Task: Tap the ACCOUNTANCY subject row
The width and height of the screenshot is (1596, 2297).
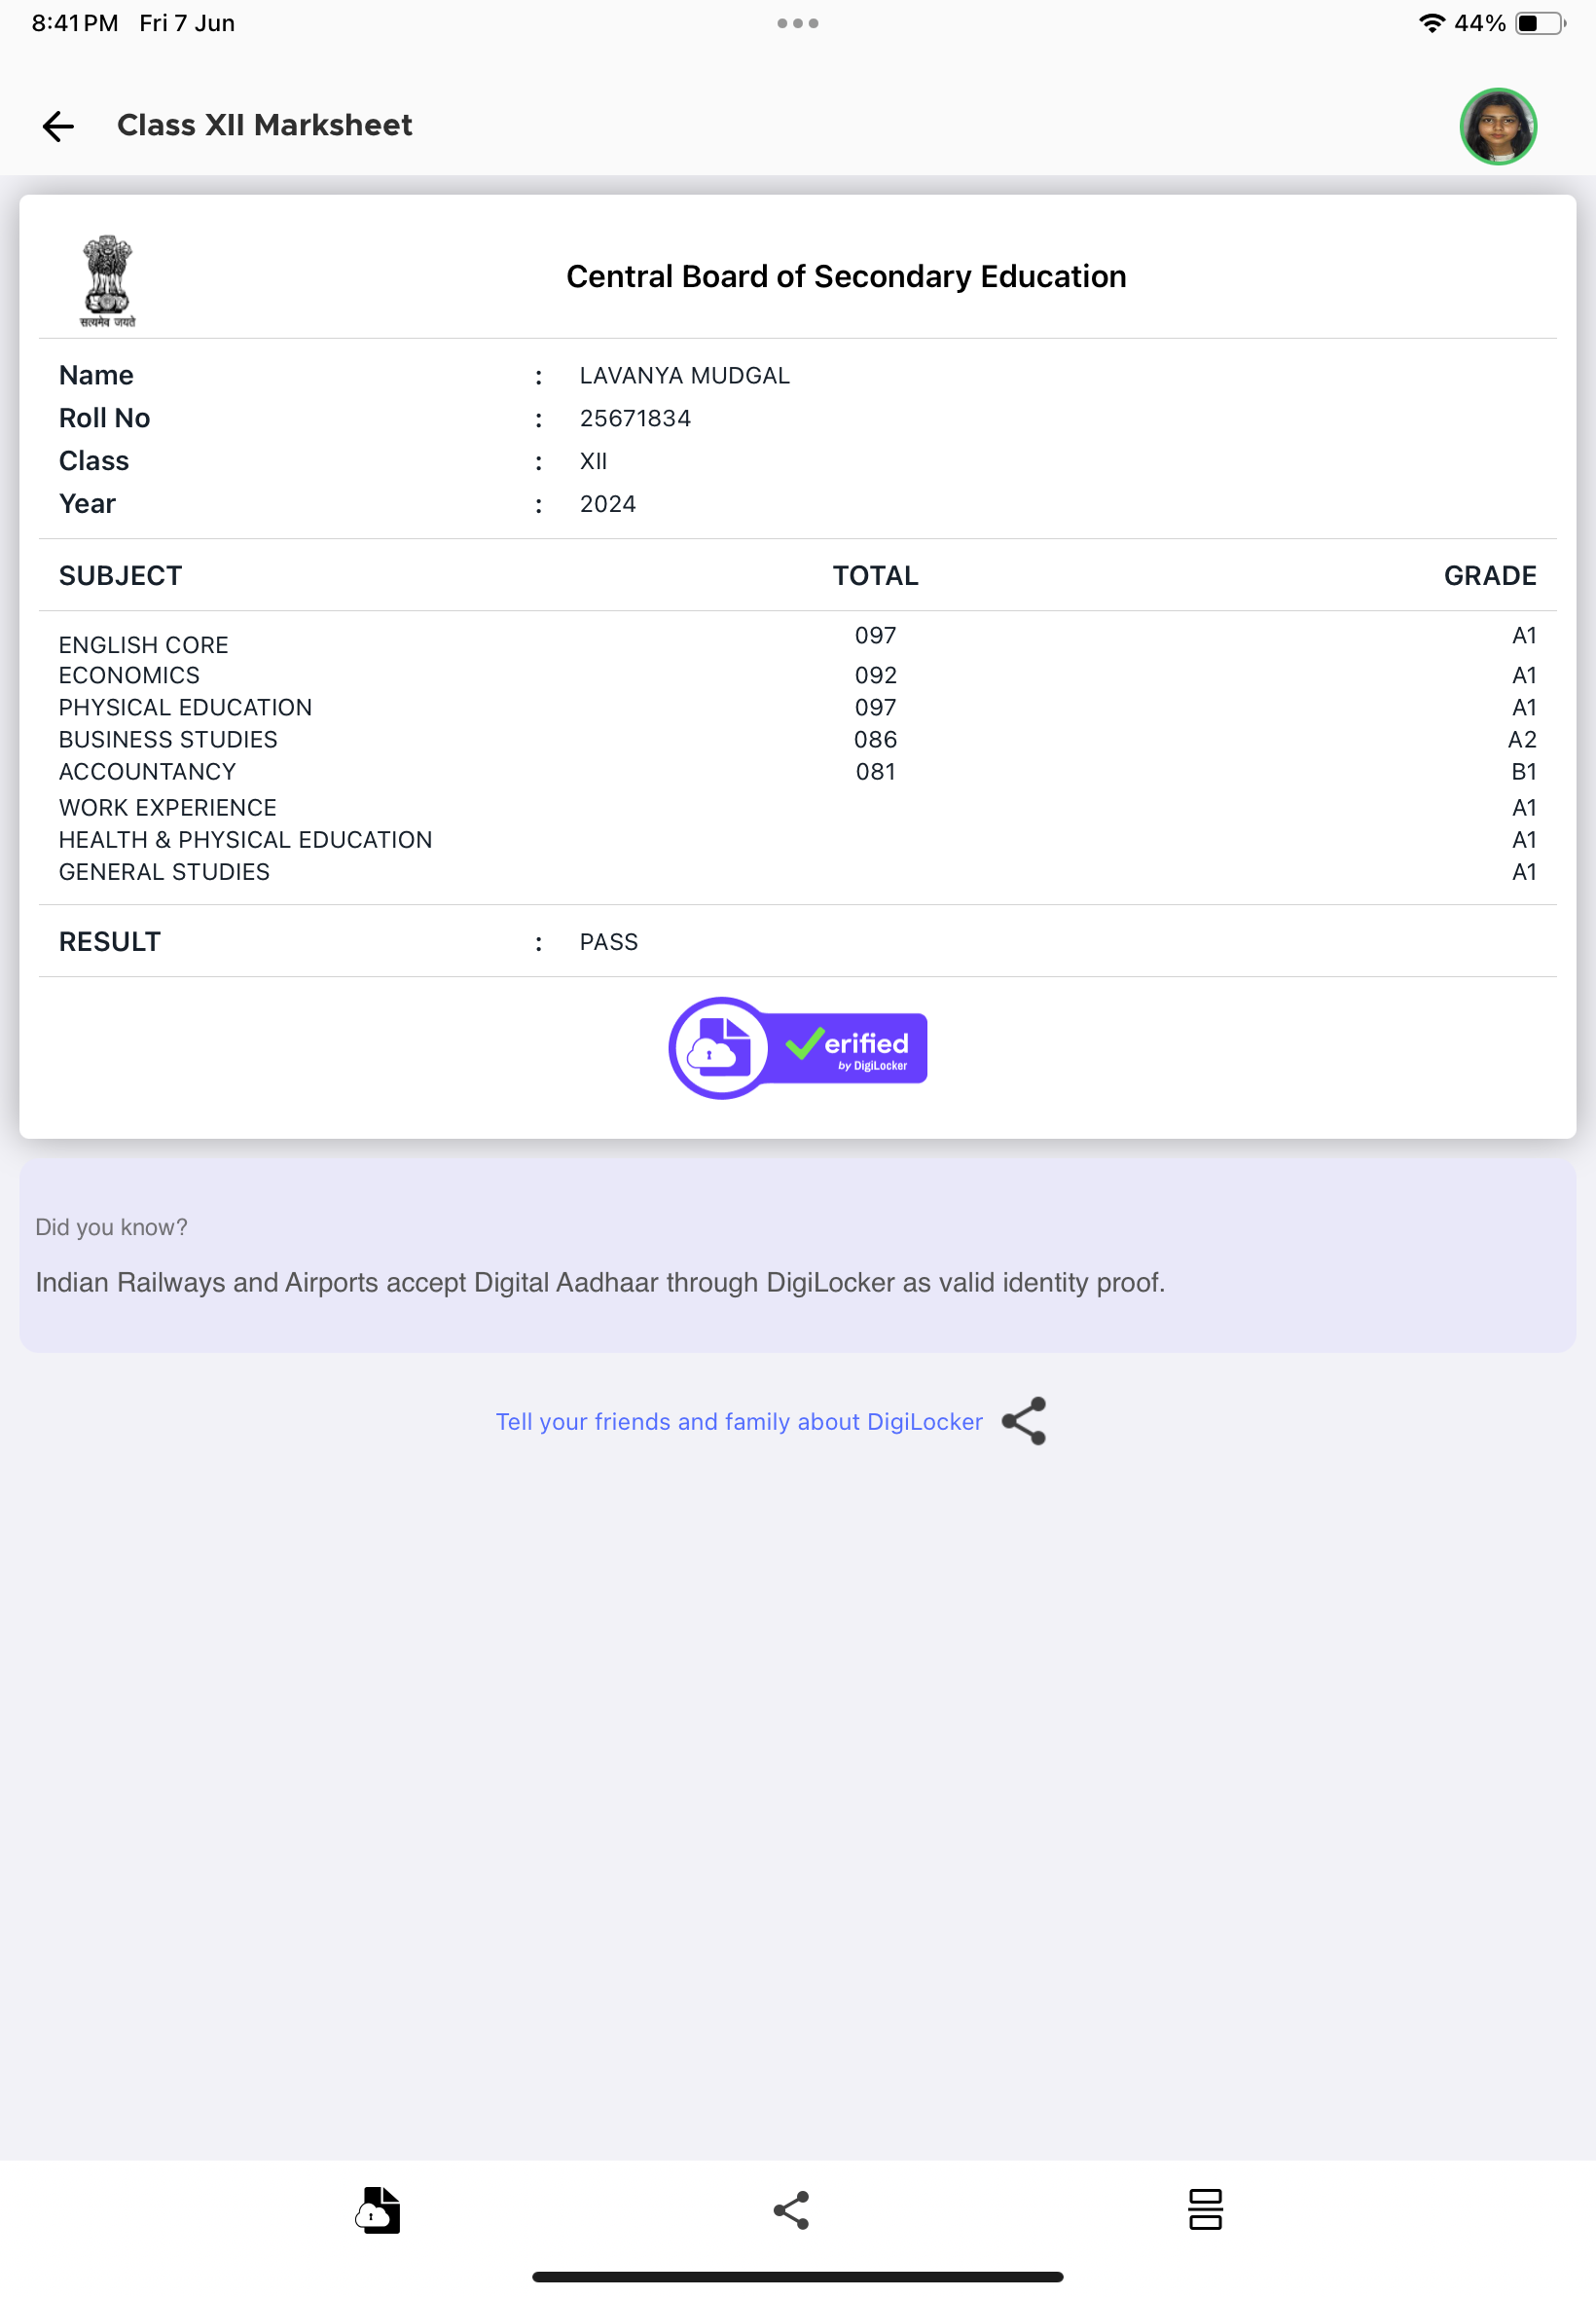Action: coord(797,771)
